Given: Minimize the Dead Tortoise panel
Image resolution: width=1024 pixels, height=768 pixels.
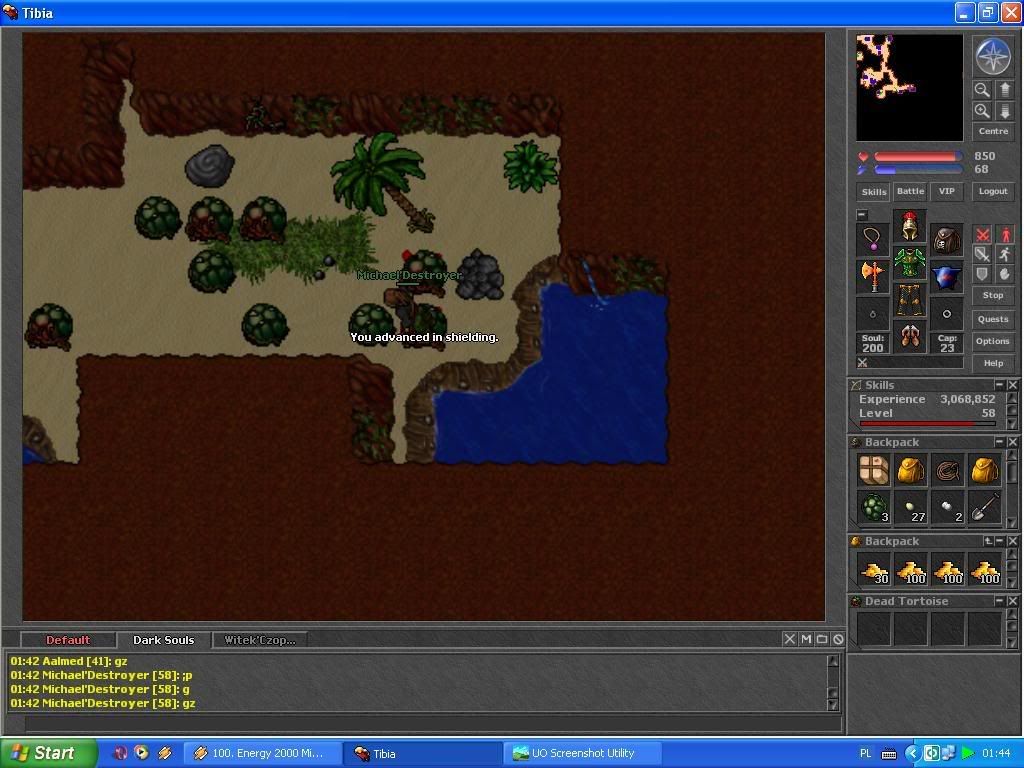Looking at the screenshot, I should point(999,601).
